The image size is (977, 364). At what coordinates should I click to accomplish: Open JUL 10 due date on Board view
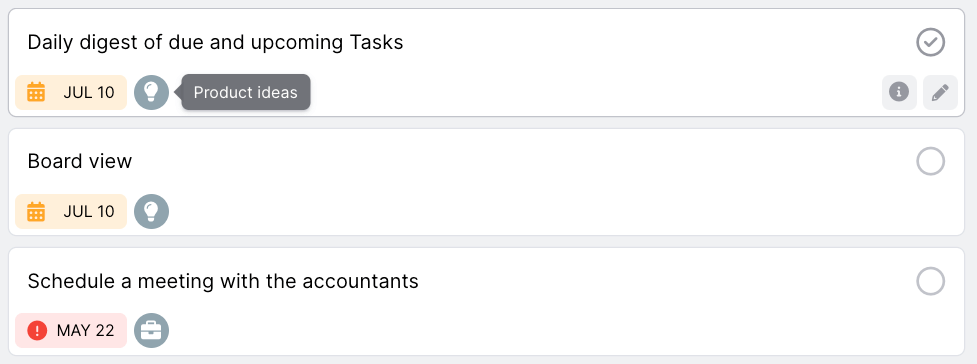[x=71, y=211]
